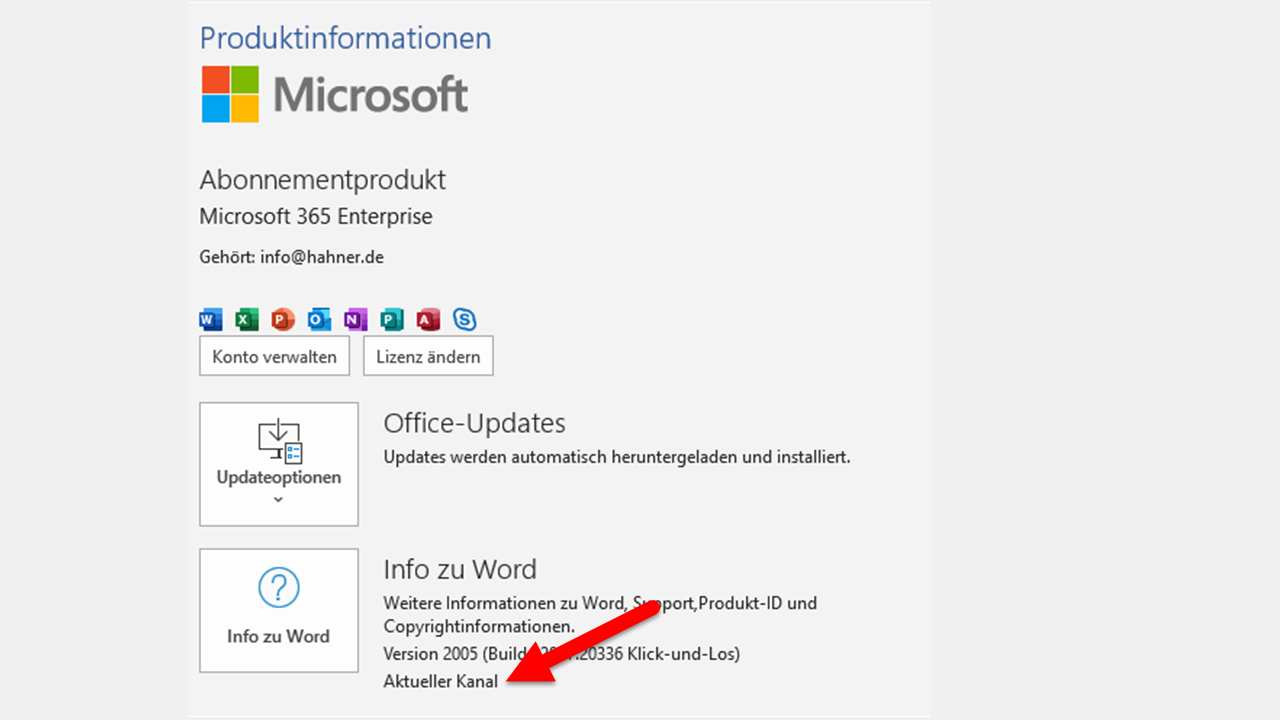
Task: Click the Info zu Word heading
Action: (x=460, y=569)
